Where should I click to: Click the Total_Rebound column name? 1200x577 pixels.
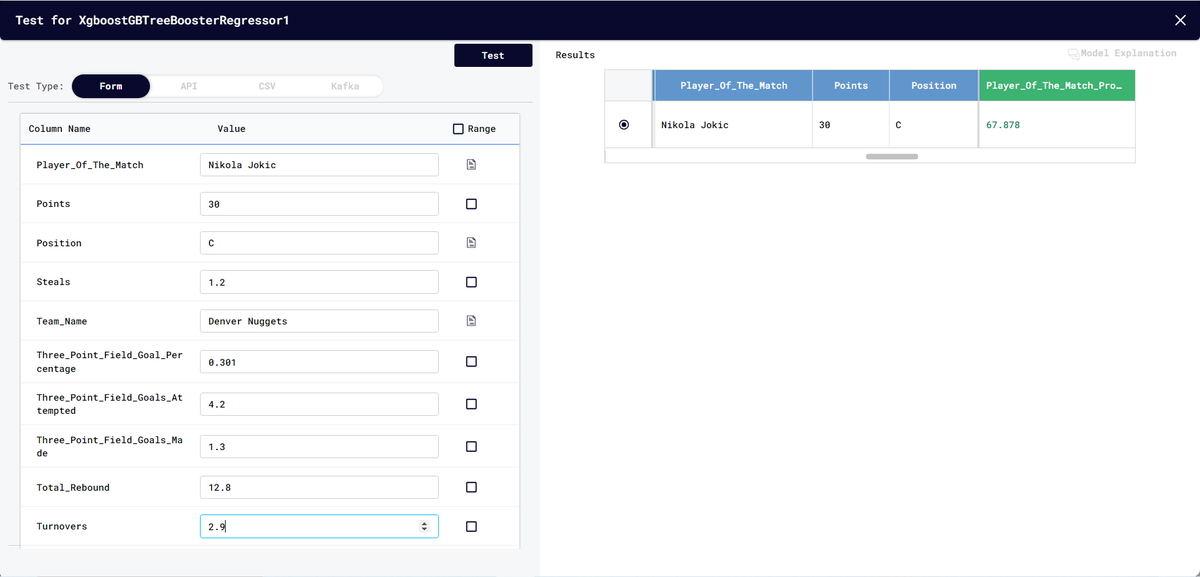tap(73, 487)
